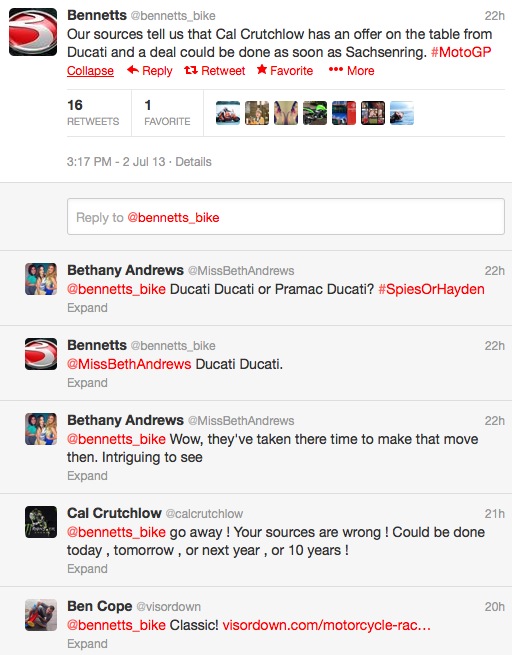The image size is (512, 655).
Task: Reply to the Bennetts tweet
Action: tap(150, 71)
